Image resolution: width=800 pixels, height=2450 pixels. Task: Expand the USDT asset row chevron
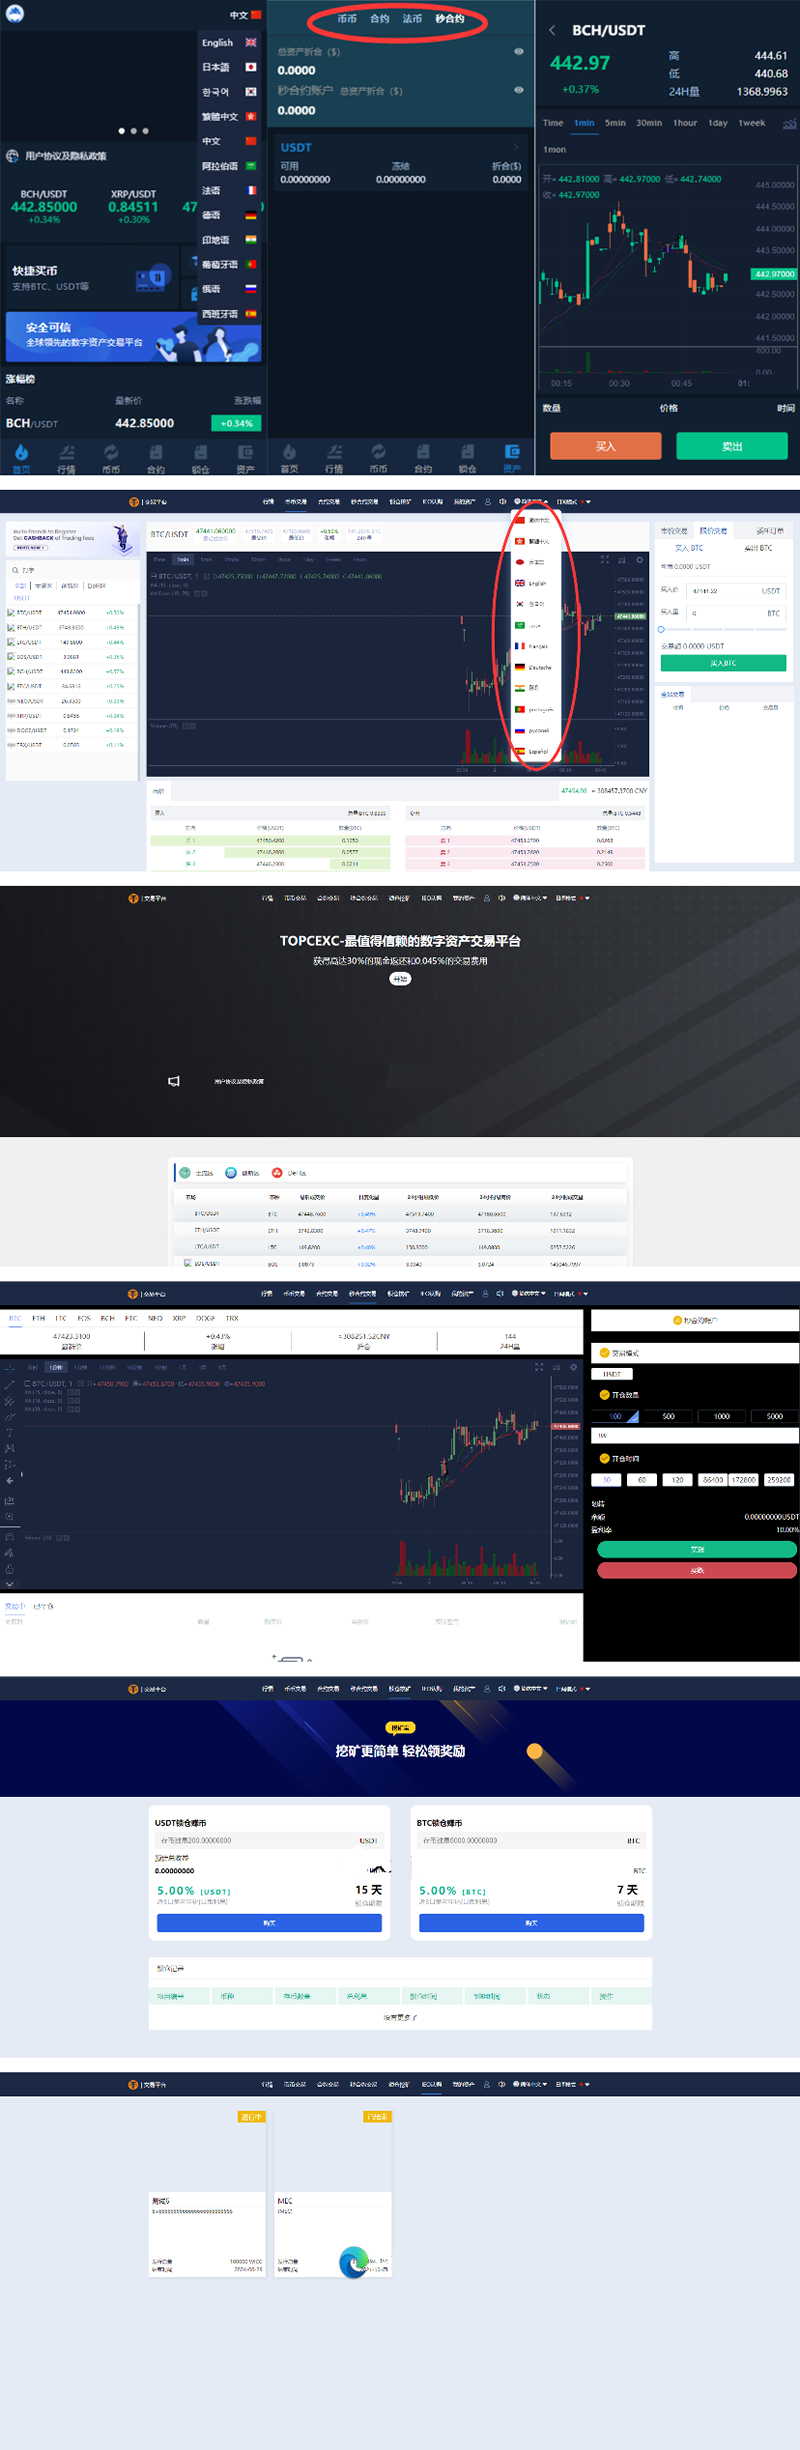(516, 147)
